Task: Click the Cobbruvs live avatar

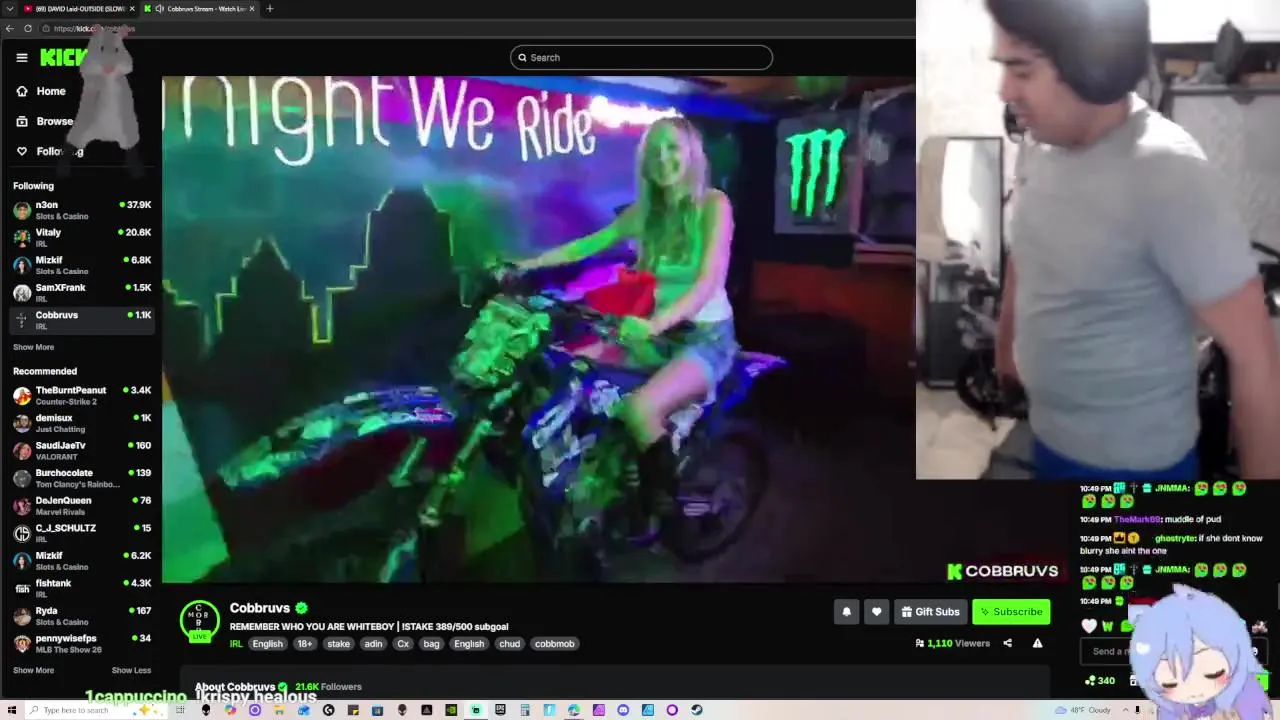Action: pyautogui.click(x=199, y=620)
